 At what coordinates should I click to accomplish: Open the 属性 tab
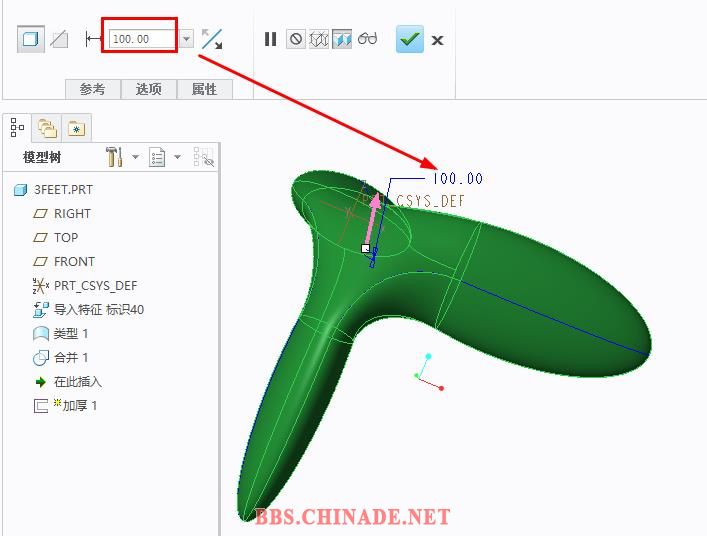coord(205,89)
